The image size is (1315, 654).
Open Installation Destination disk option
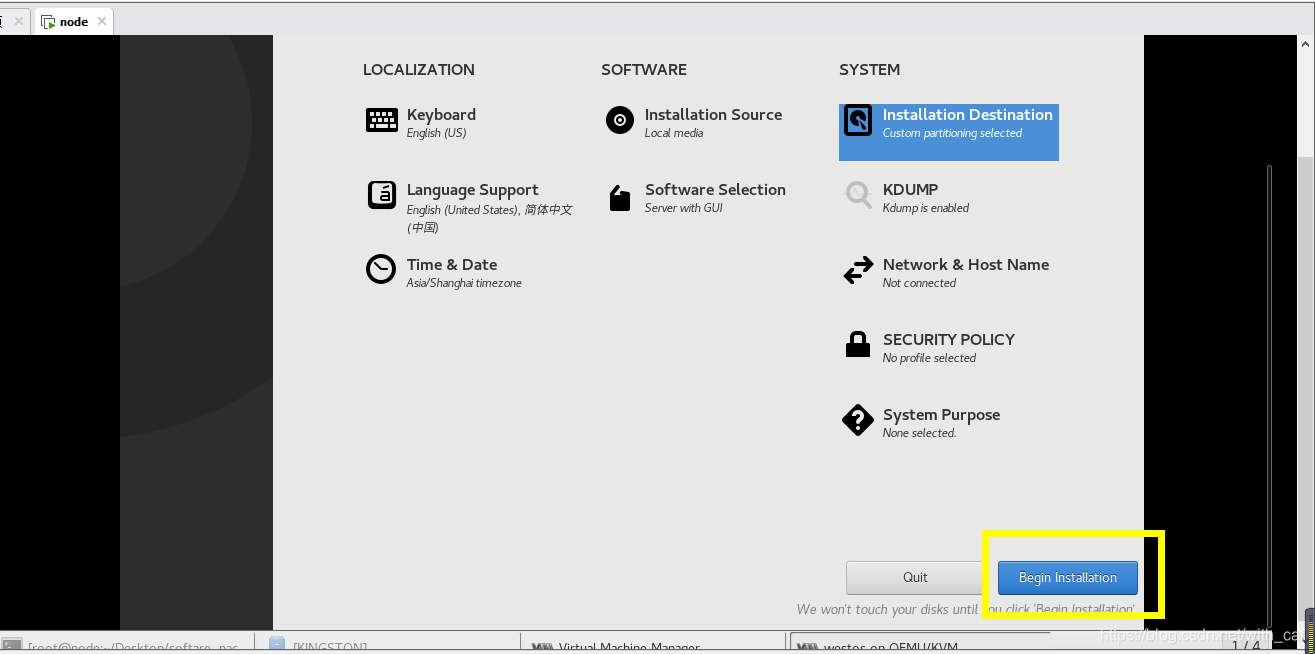[x=948, y=132]
